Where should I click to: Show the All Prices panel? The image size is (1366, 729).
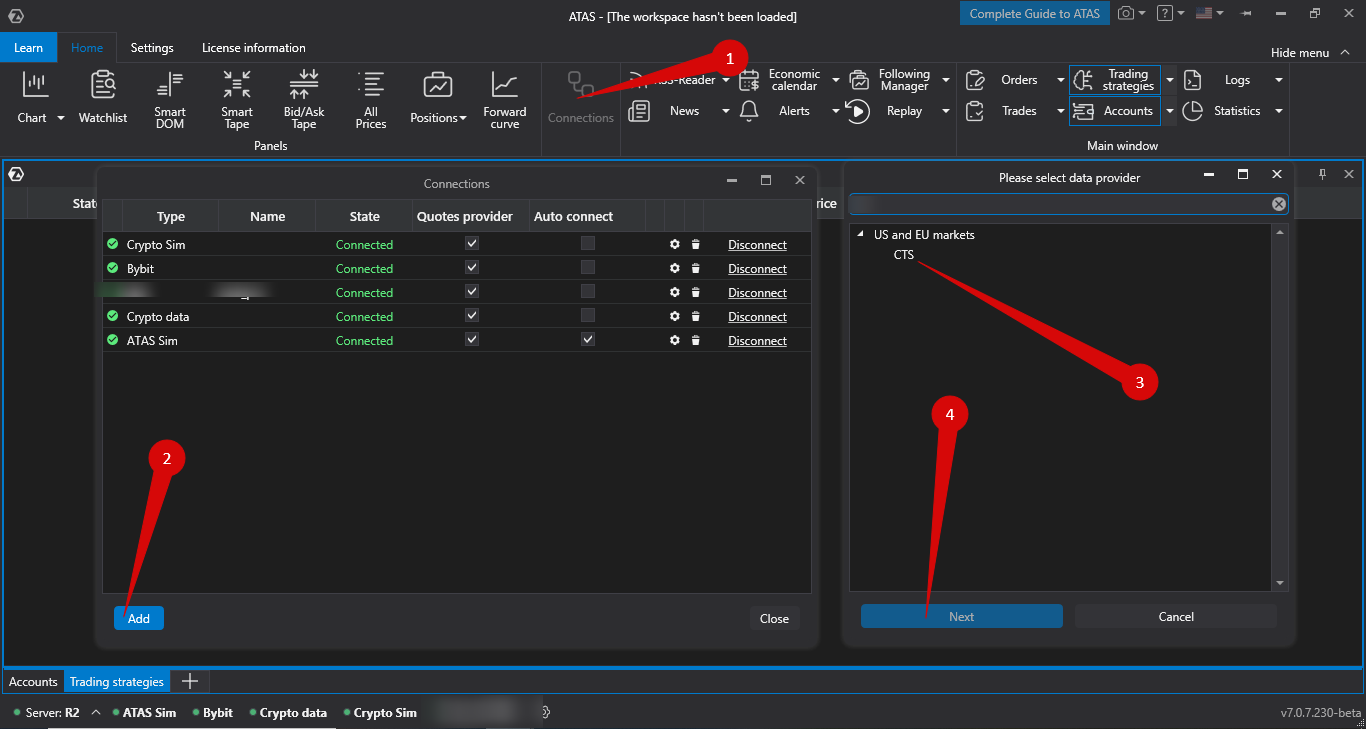click(x=371, y=100)
